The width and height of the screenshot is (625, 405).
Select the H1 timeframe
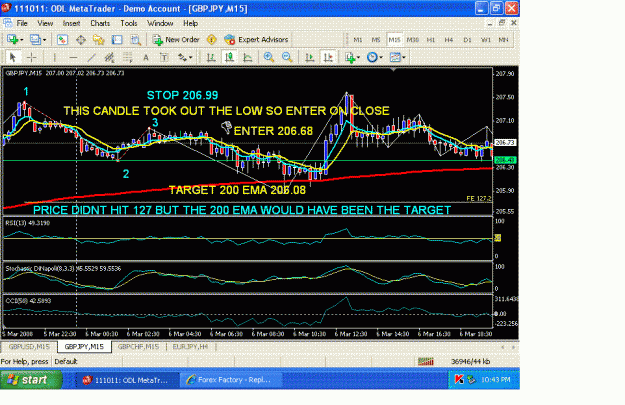431,40
